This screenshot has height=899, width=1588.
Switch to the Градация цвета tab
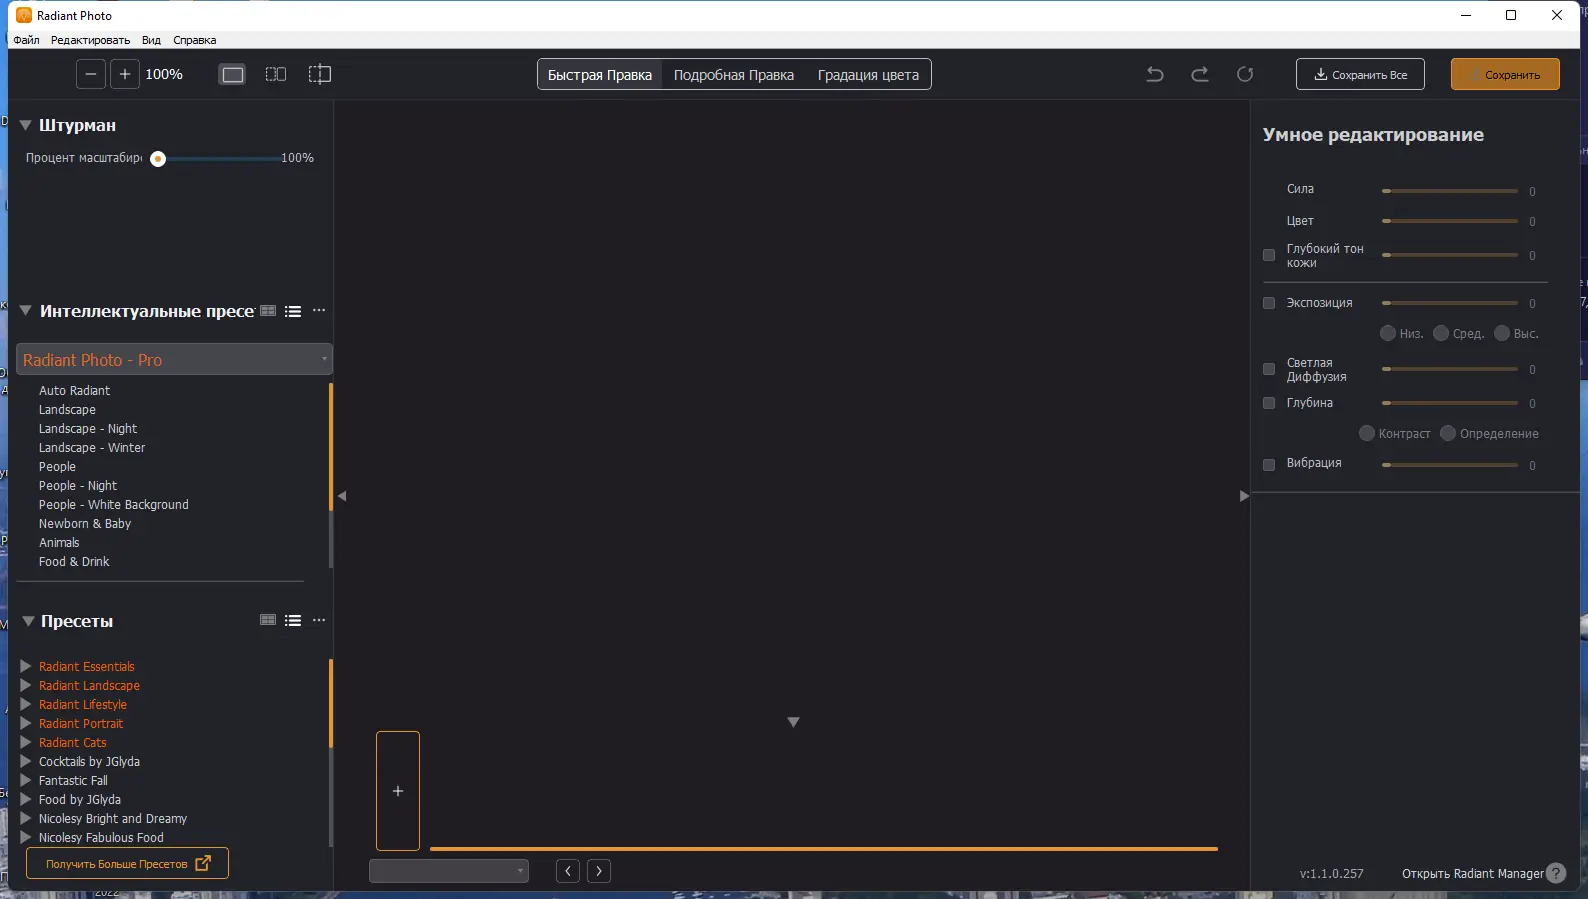(x=868, y=75)
